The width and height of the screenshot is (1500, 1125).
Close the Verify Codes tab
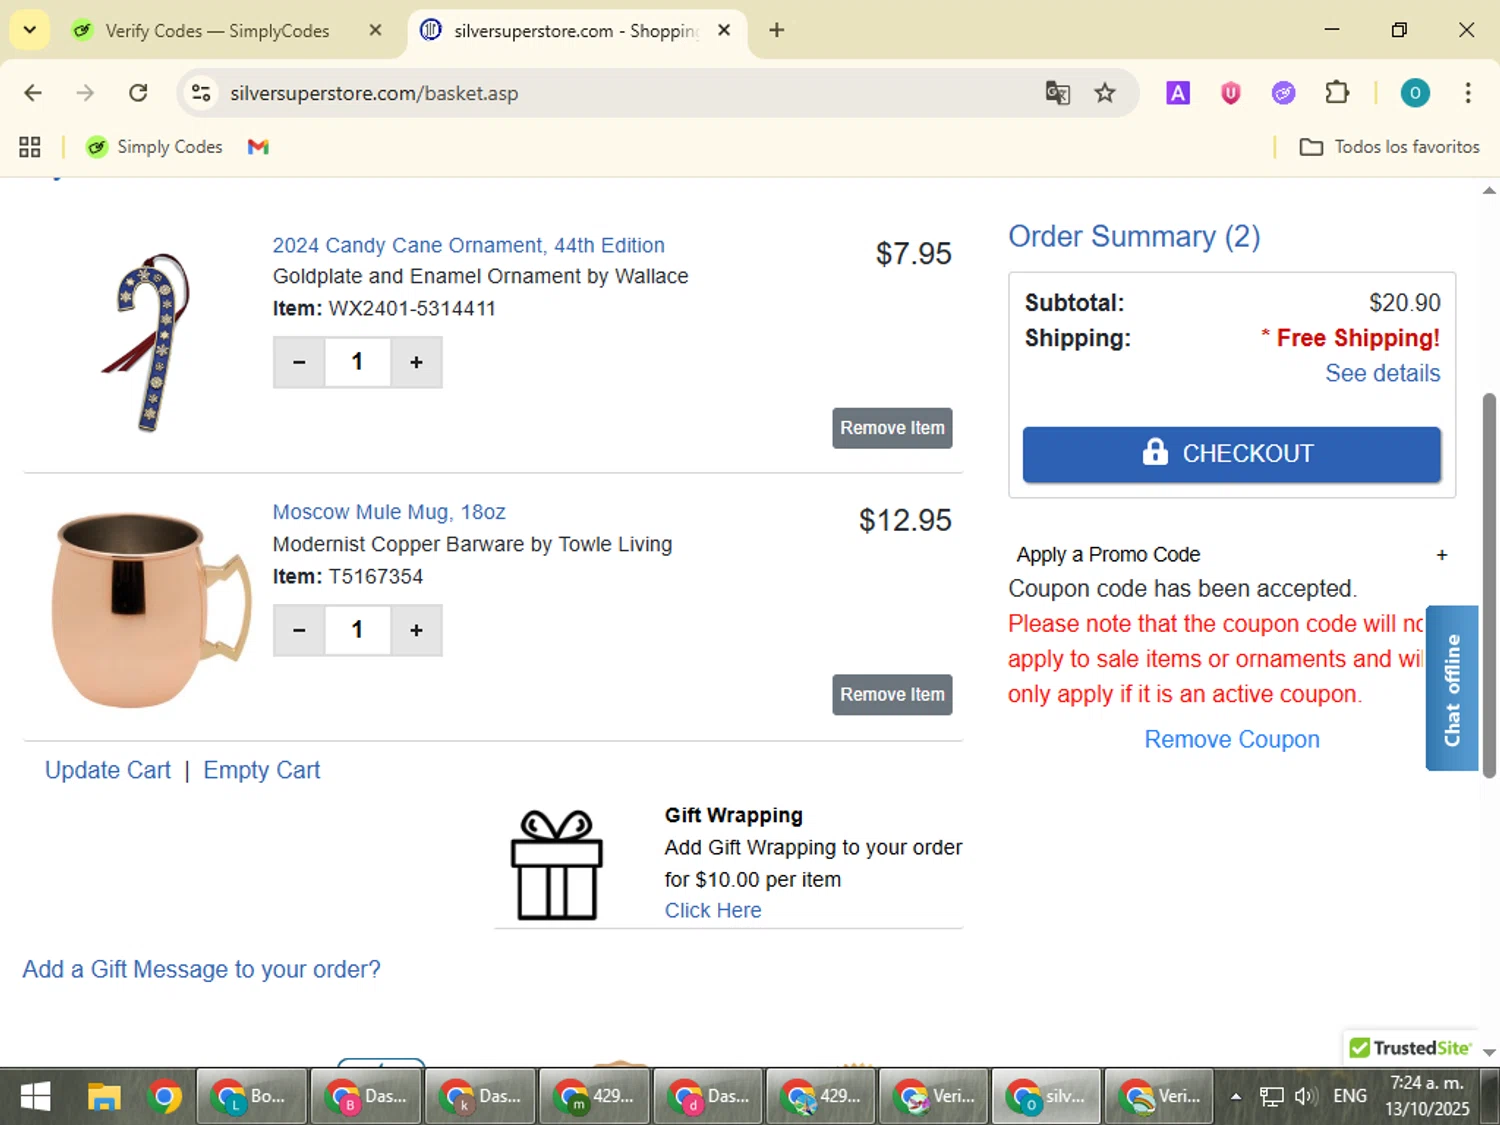click(375, 31)
